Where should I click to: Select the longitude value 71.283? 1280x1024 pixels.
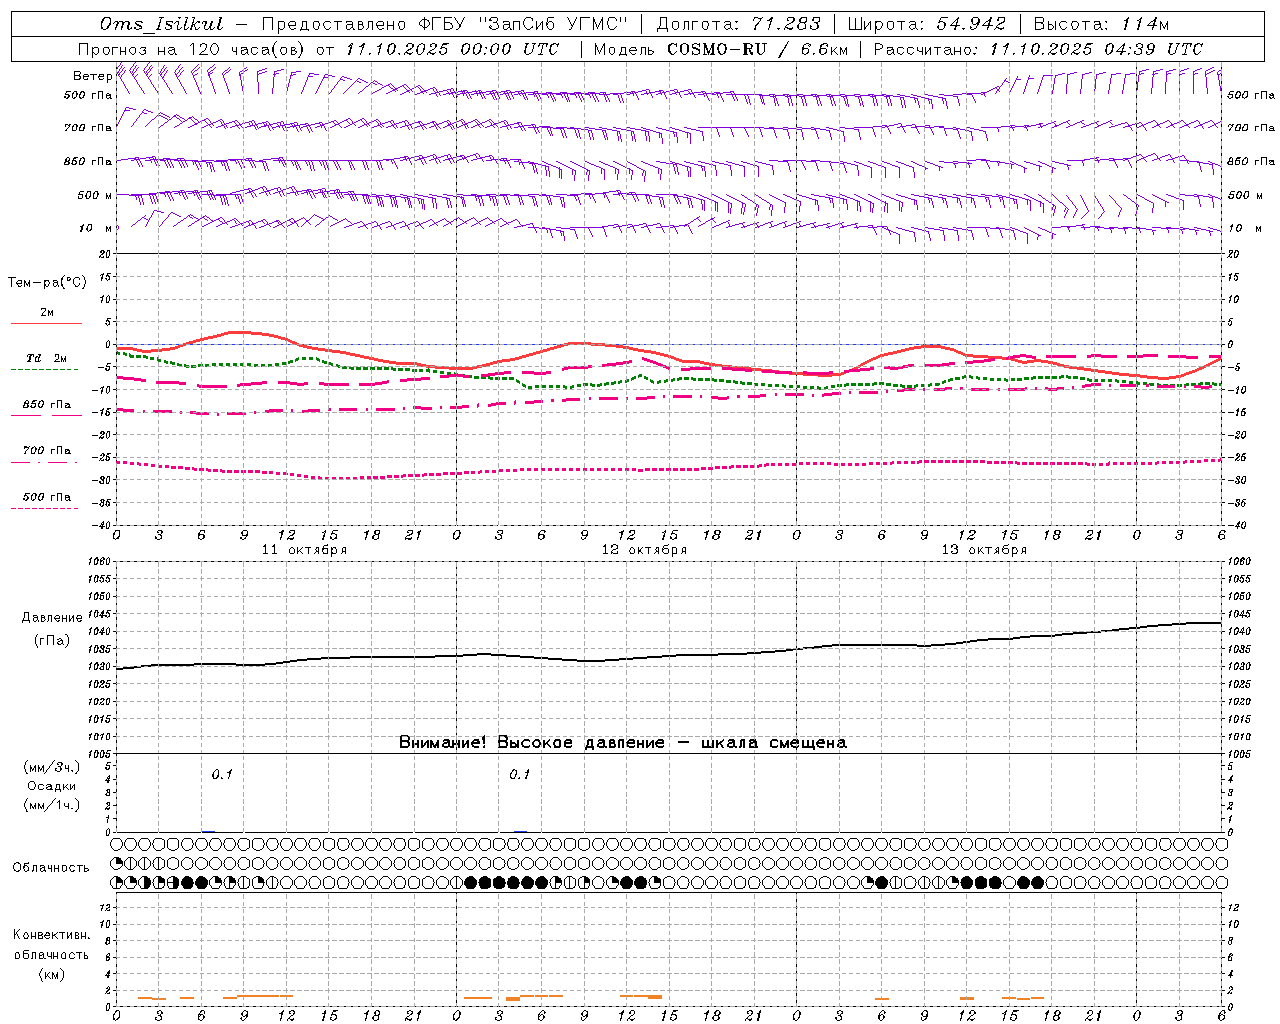(x=787, y=24)
